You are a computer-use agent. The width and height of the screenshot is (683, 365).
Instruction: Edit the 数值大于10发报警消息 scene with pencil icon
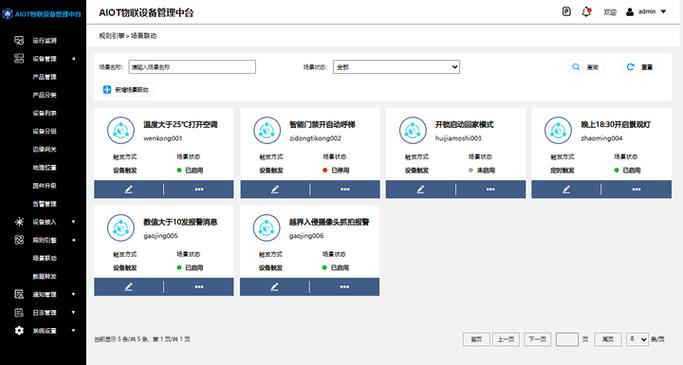click(x=129, y=287)
